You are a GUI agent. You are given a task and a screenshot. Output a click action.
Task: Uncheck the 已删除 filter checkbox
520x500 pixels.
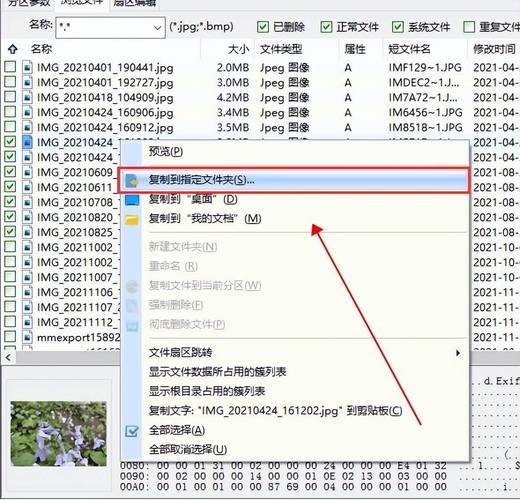tap(263, 27)
